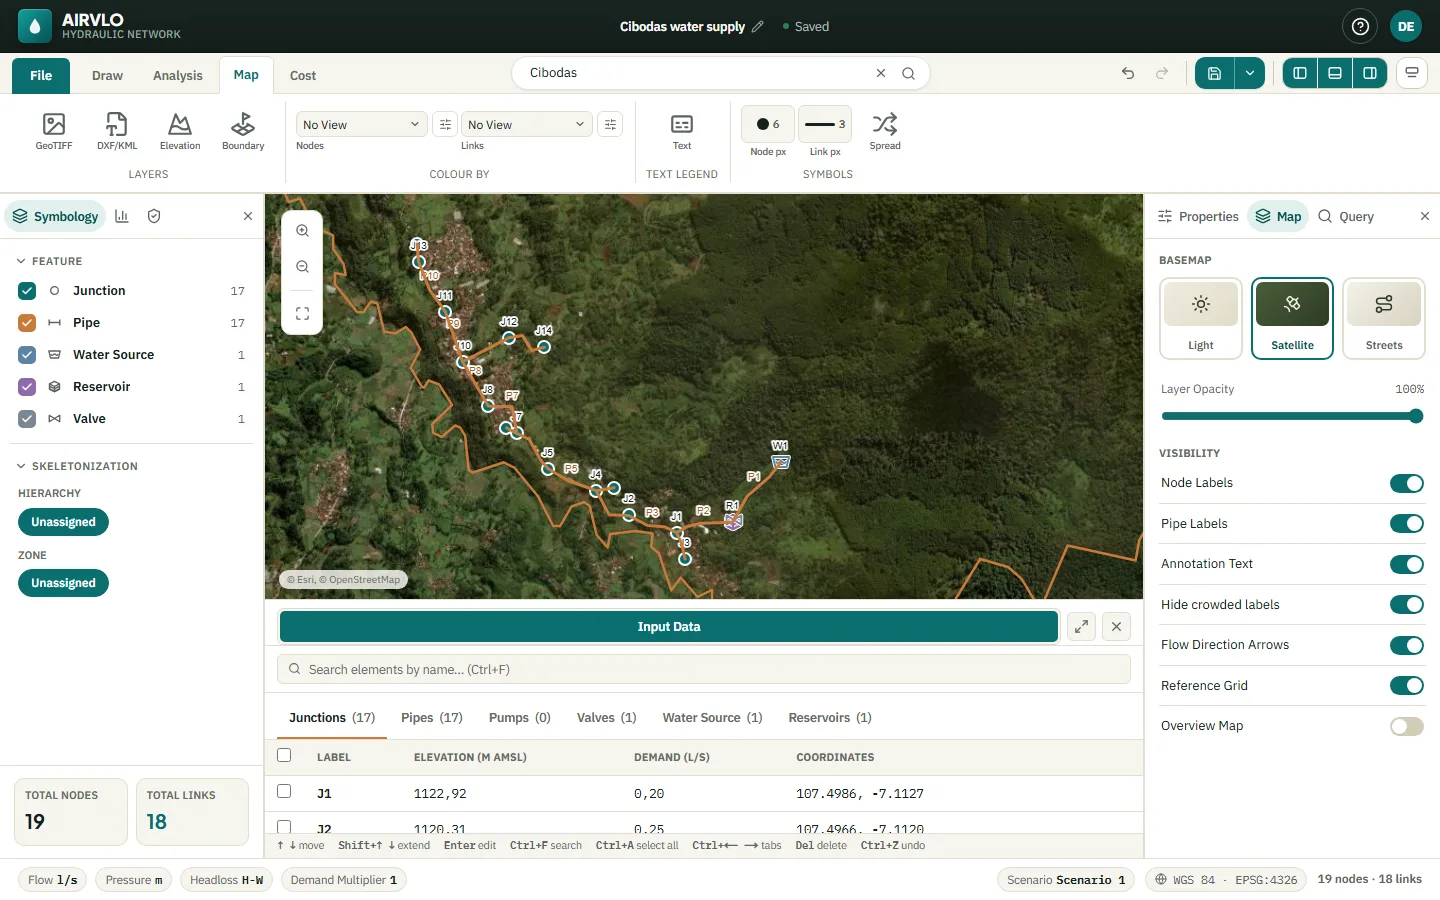
Task: Fit map to full extent
Action: tap(302, 313)
